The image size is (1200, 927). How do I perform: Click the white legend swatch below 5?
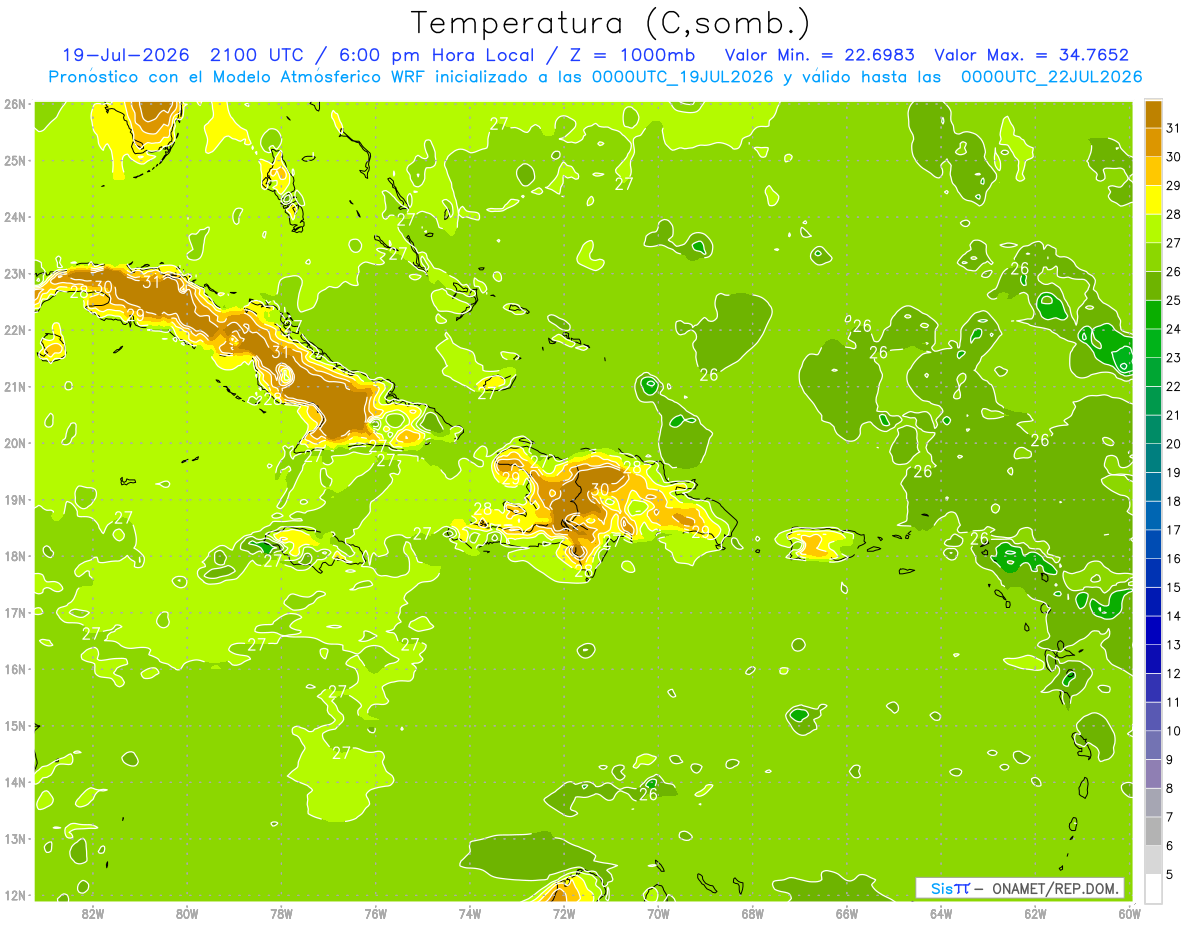click(1154, 889)
